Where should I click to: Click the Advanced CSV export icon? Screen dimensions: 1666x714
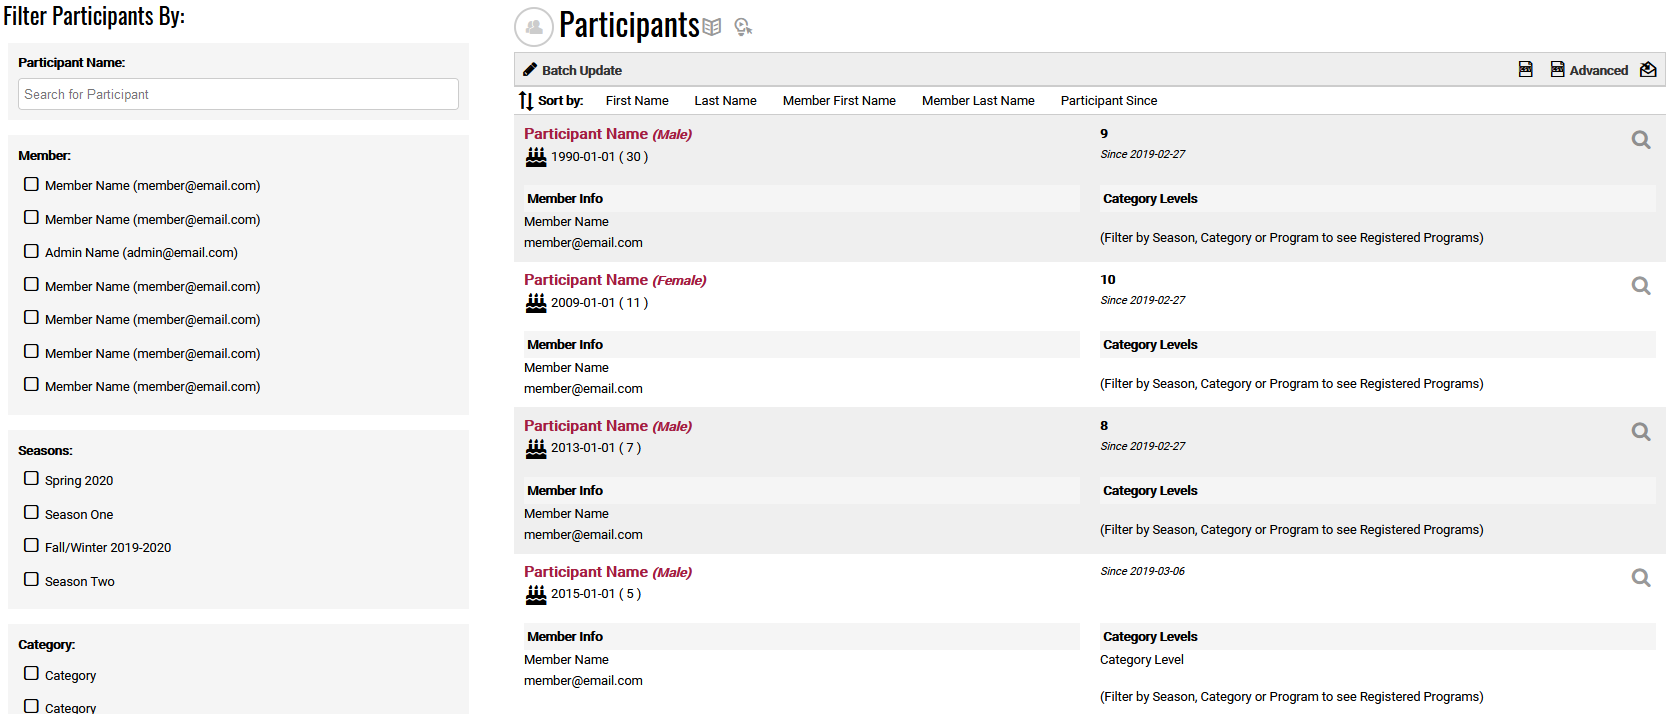tap(1557, 69)
